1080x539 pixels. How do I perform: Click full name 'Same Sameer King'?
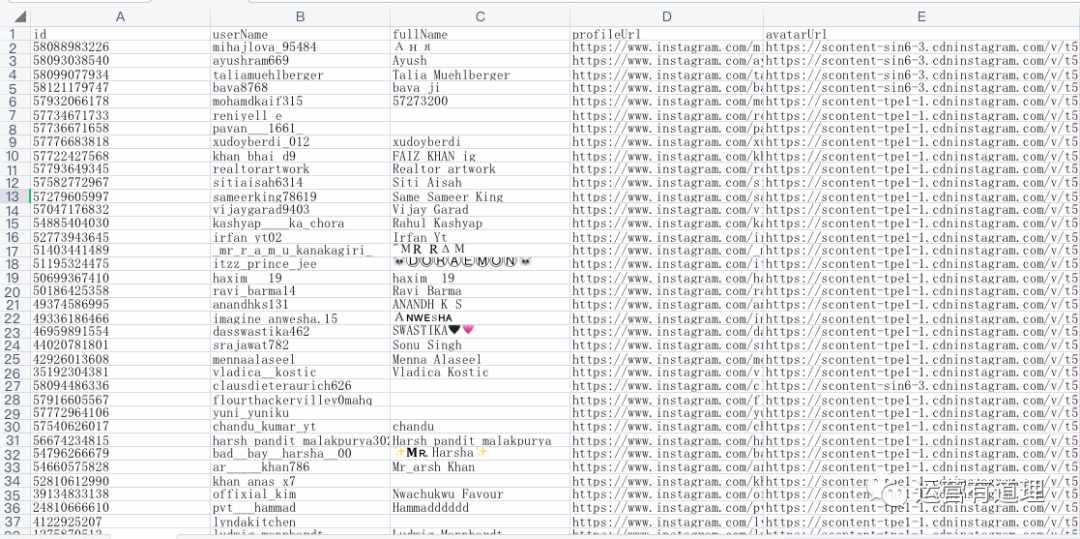click(448, 196)
